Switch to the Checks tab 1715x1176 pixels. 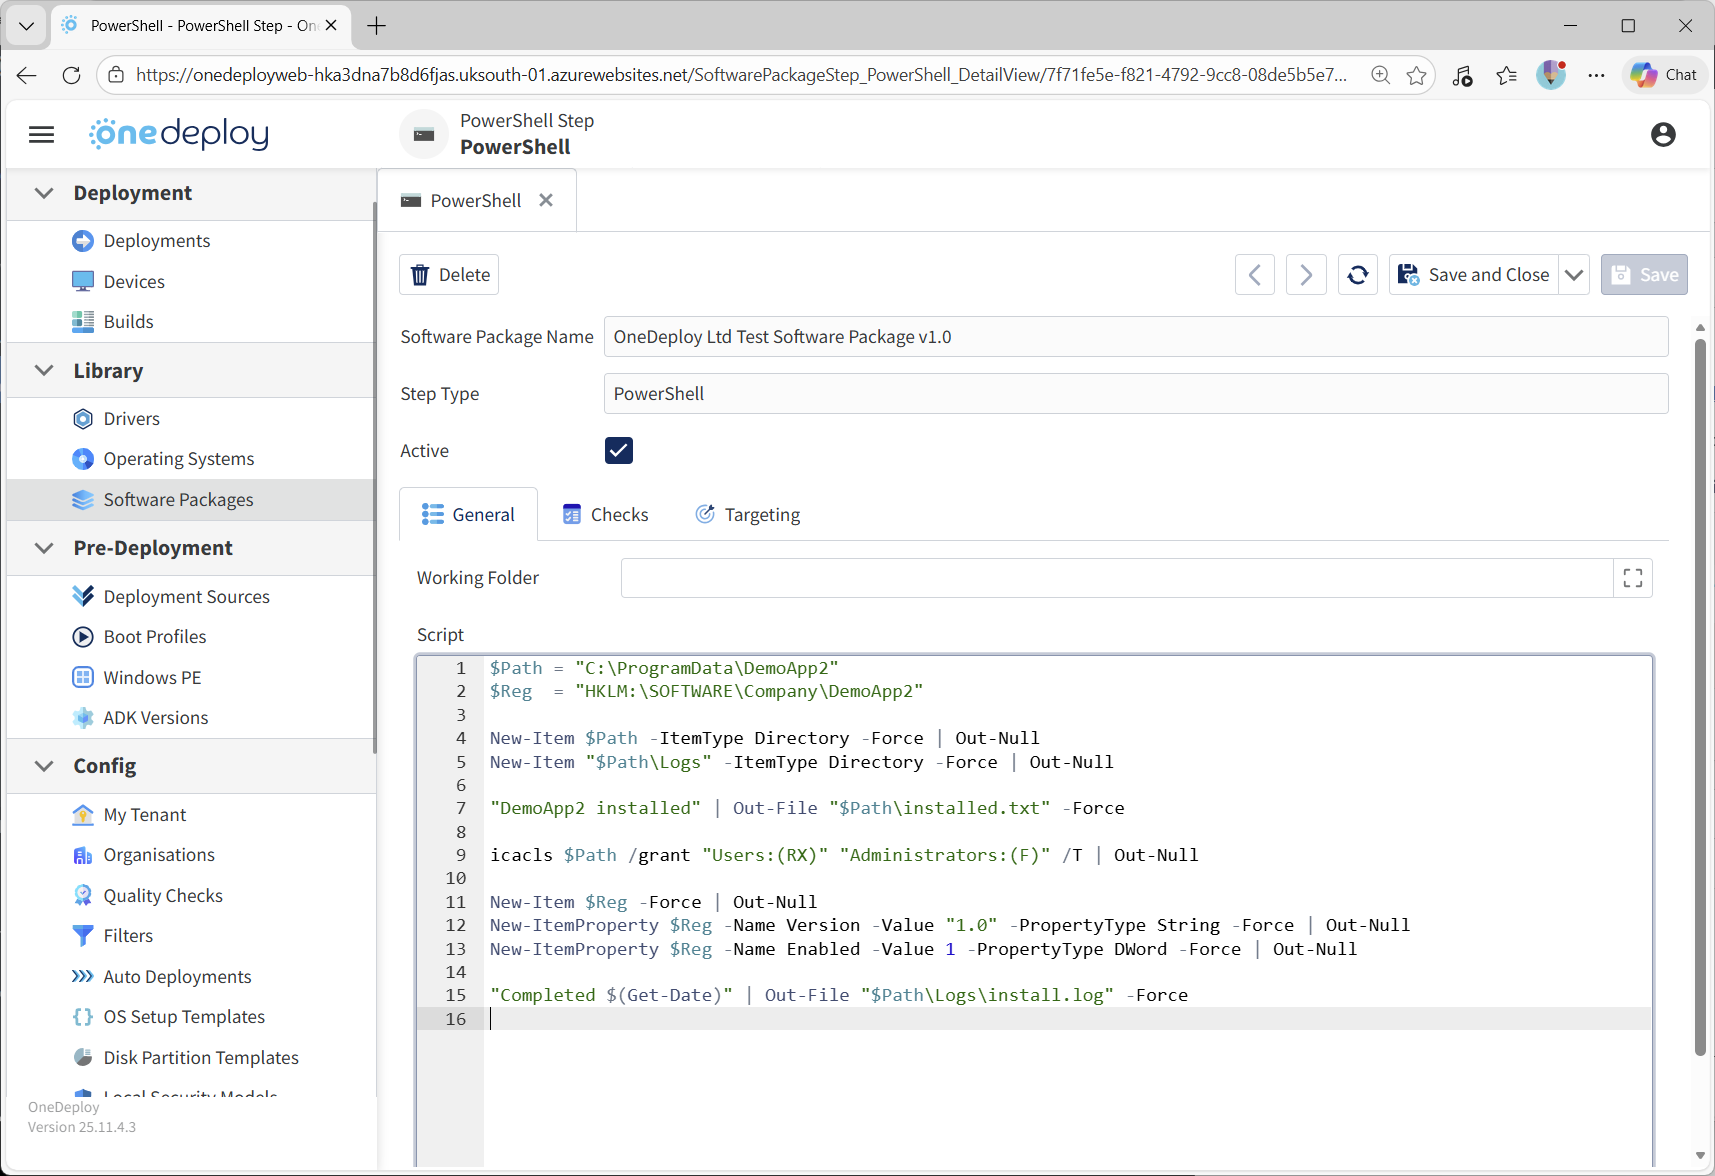[x=605, y=515]
